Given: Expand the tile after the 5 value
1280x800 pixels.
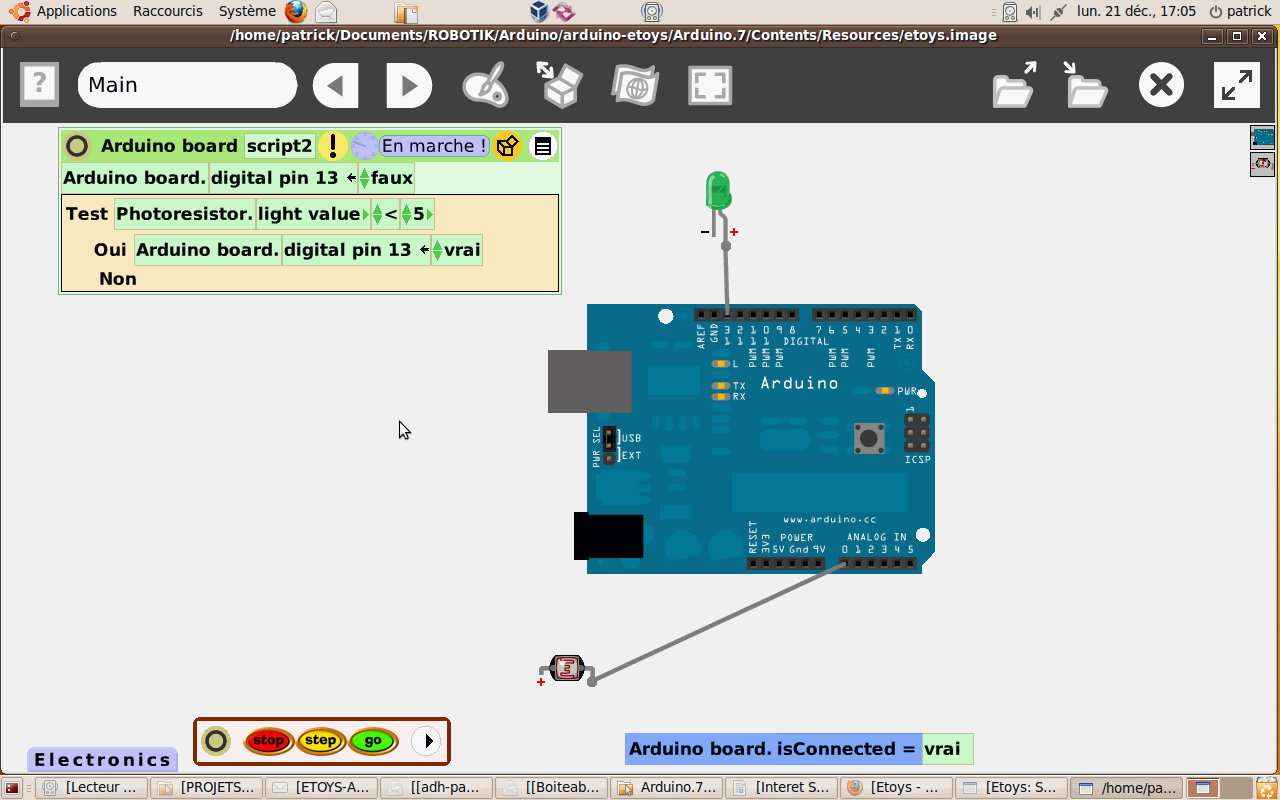Looking at the screenshot, I should [x=430, y=214].
